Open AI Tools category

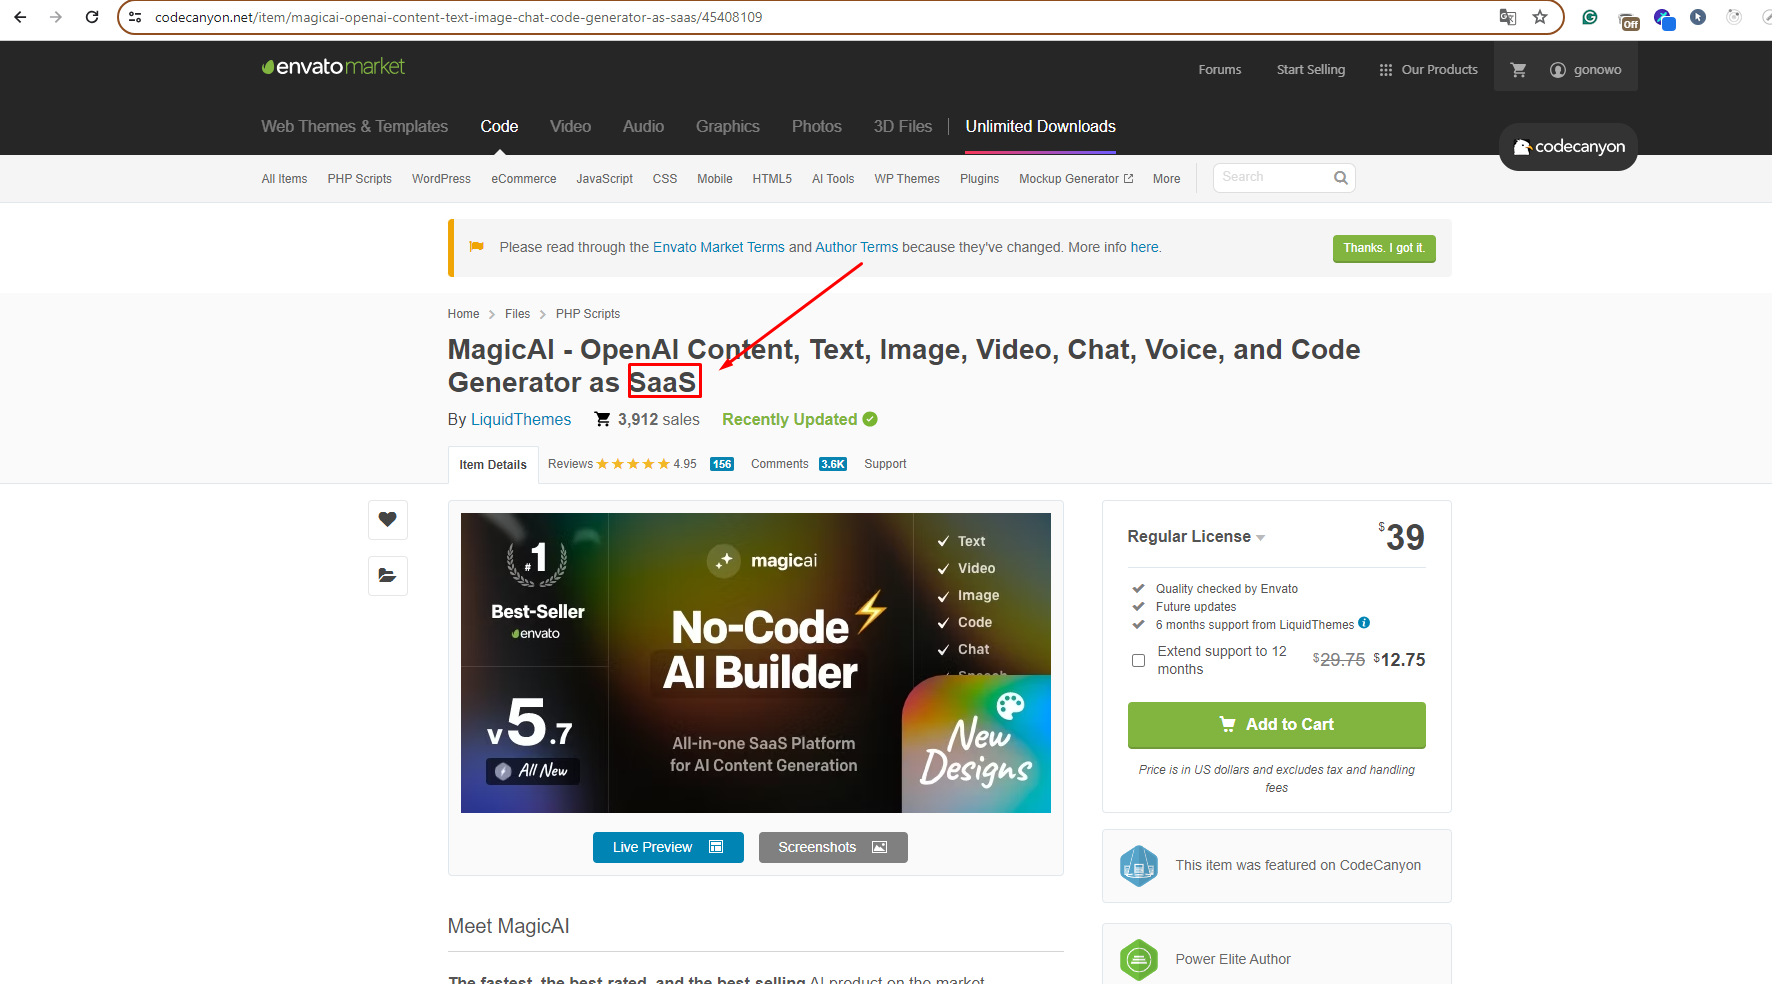[x=833, y=179]
